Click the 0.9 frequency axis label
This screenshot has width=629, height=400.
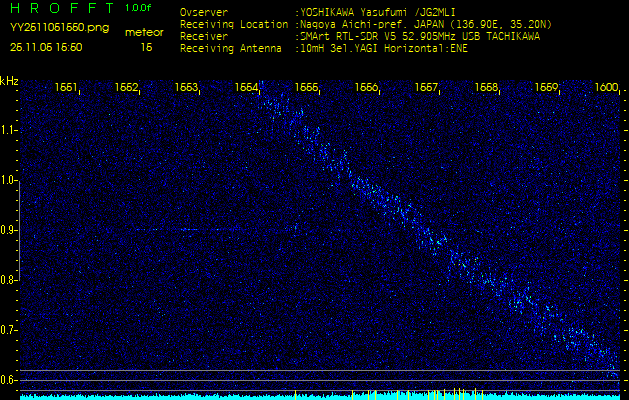[x=9, y=230]
